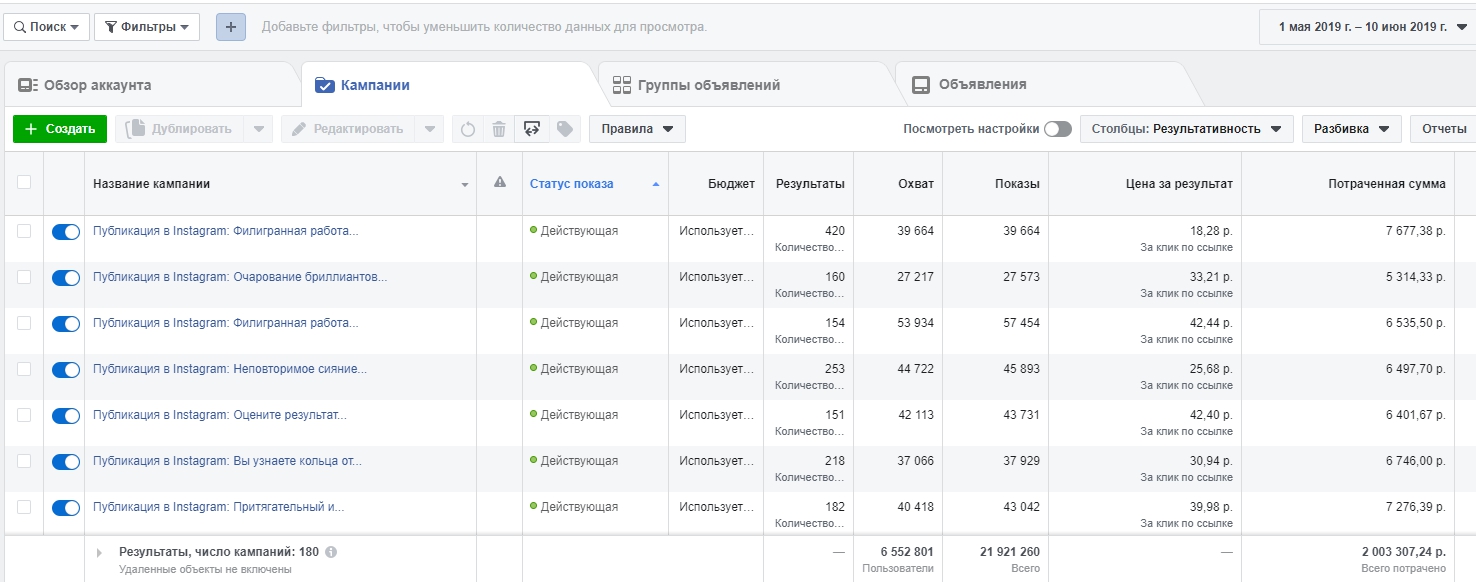The image size is (1476, 582).
Task: Click the info icon beside campaign count
Action: tap(331, 552)
